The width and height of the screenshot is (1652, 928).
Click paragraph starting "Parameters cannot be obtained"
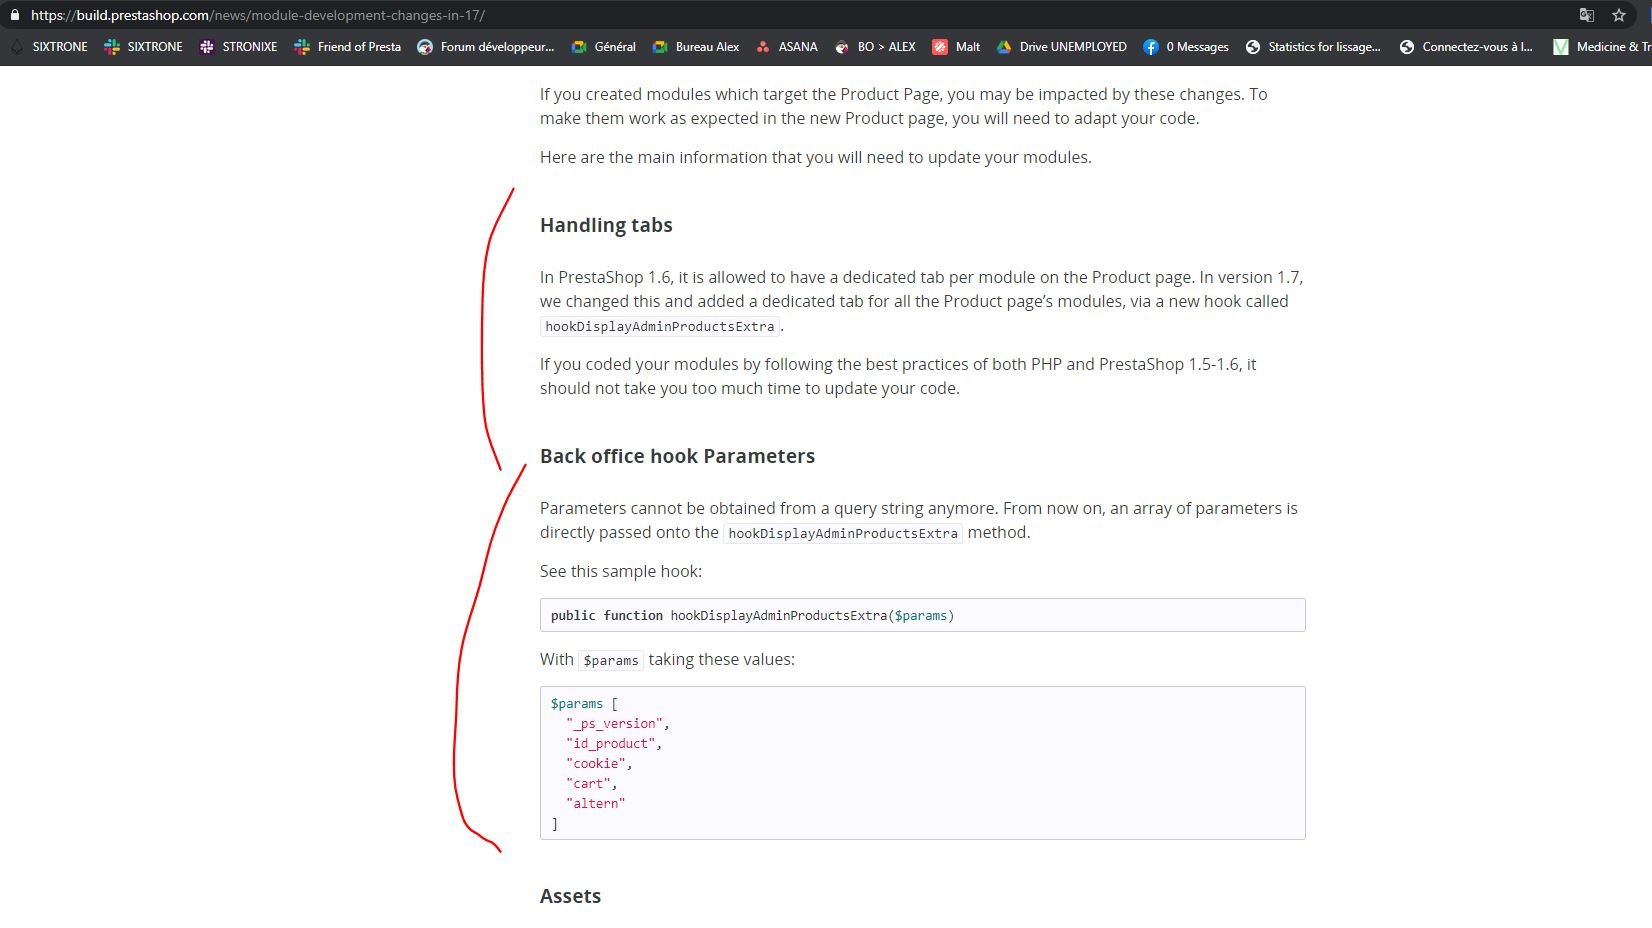[919, 520]
